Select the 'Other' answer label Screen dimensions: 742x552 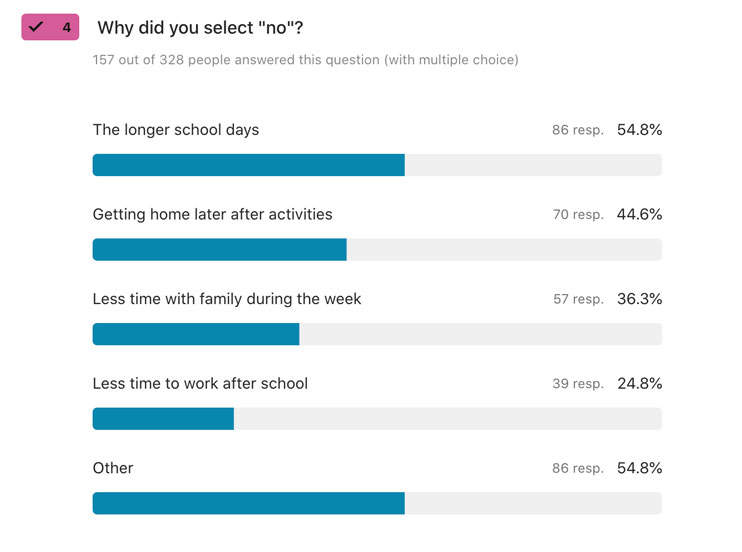(113, 468)
